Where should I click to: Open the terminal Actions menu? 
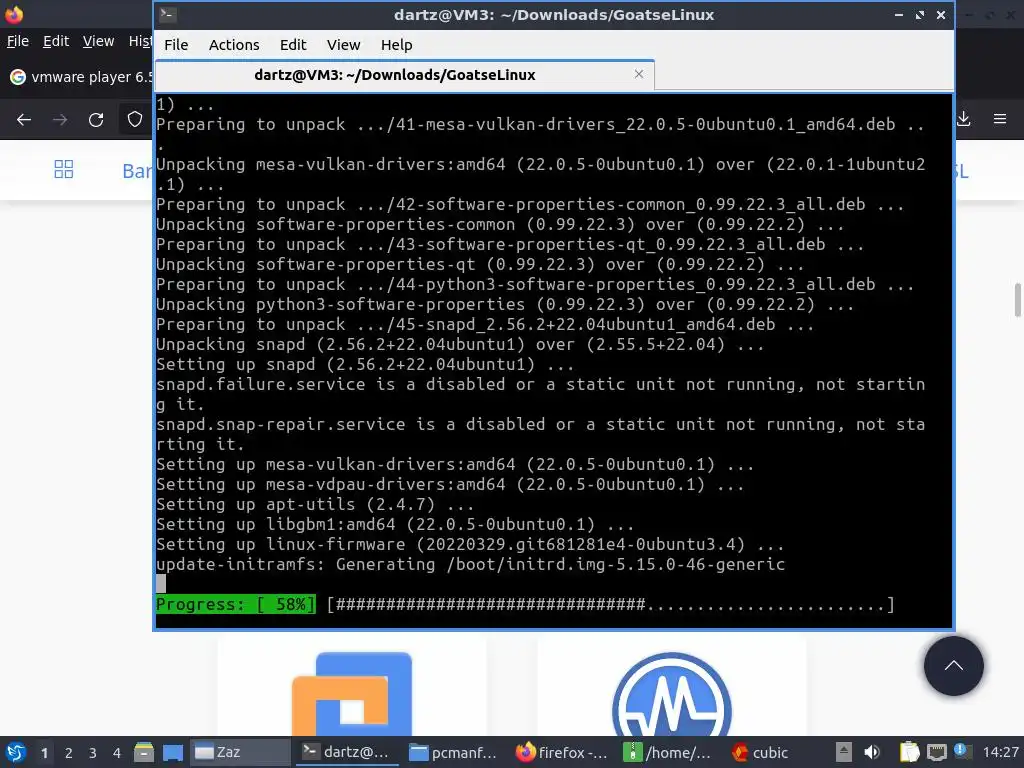coord(234,44)
